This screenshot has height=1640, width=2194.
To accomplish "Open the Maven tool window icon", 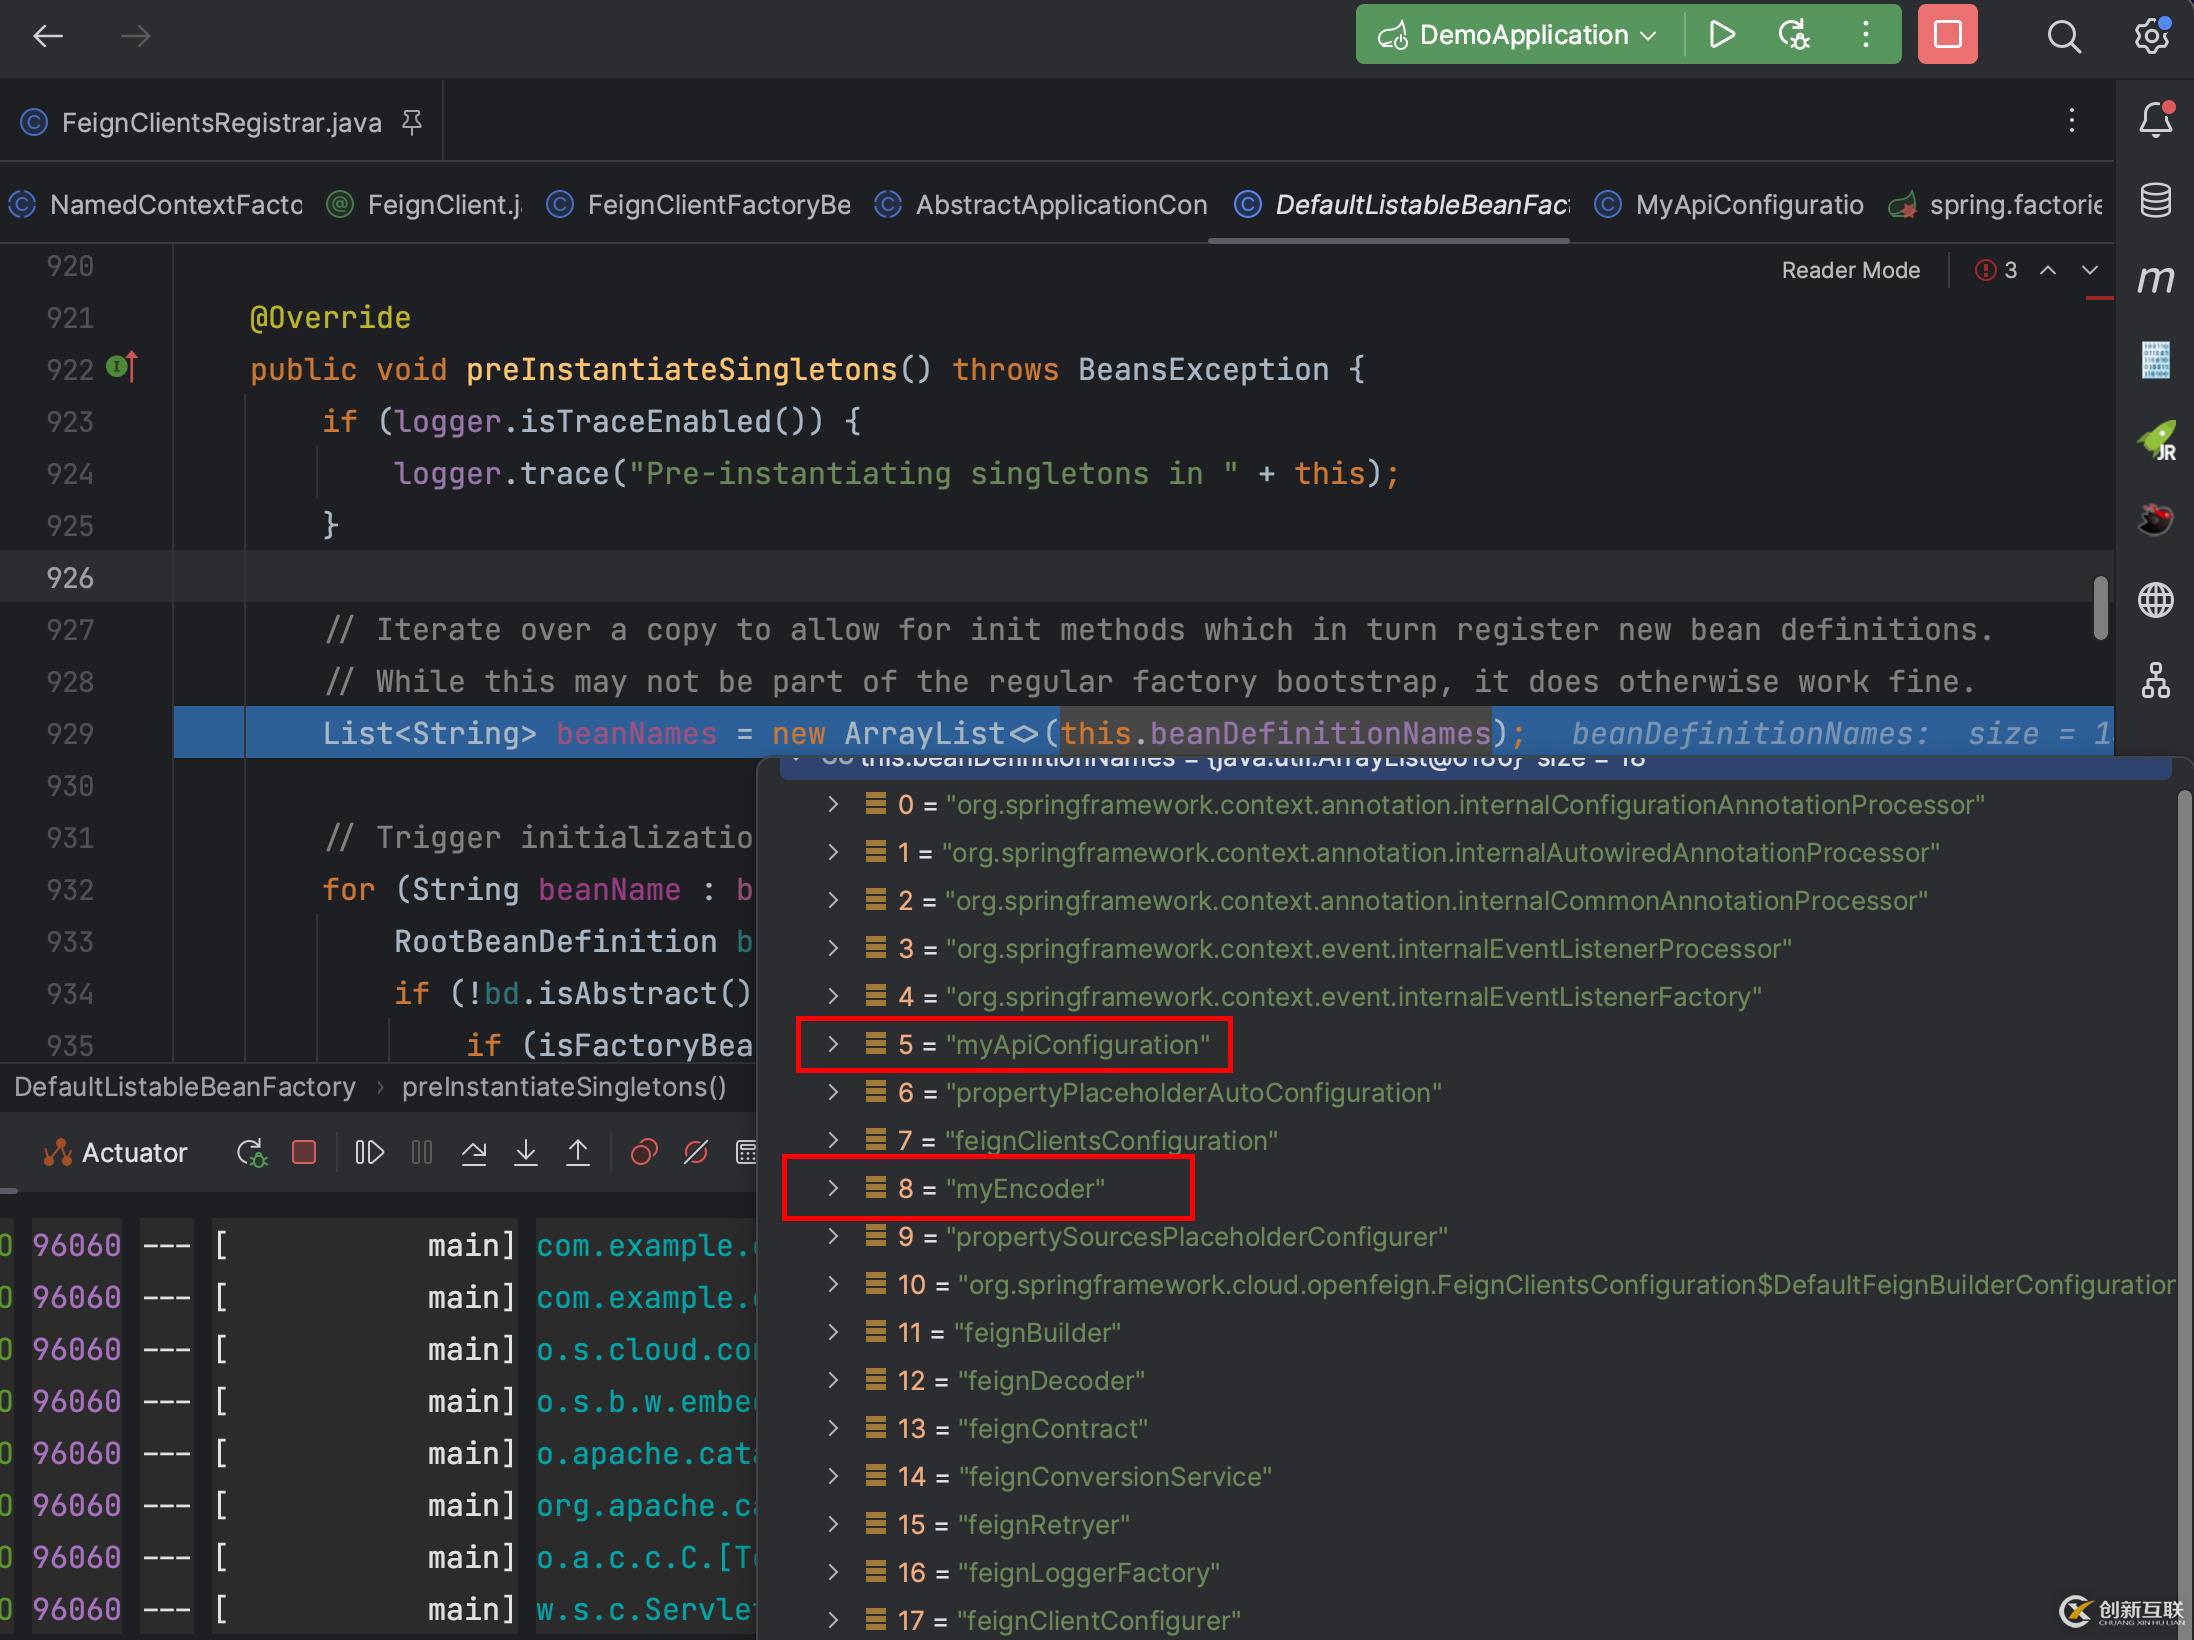I will point(2155,279).
